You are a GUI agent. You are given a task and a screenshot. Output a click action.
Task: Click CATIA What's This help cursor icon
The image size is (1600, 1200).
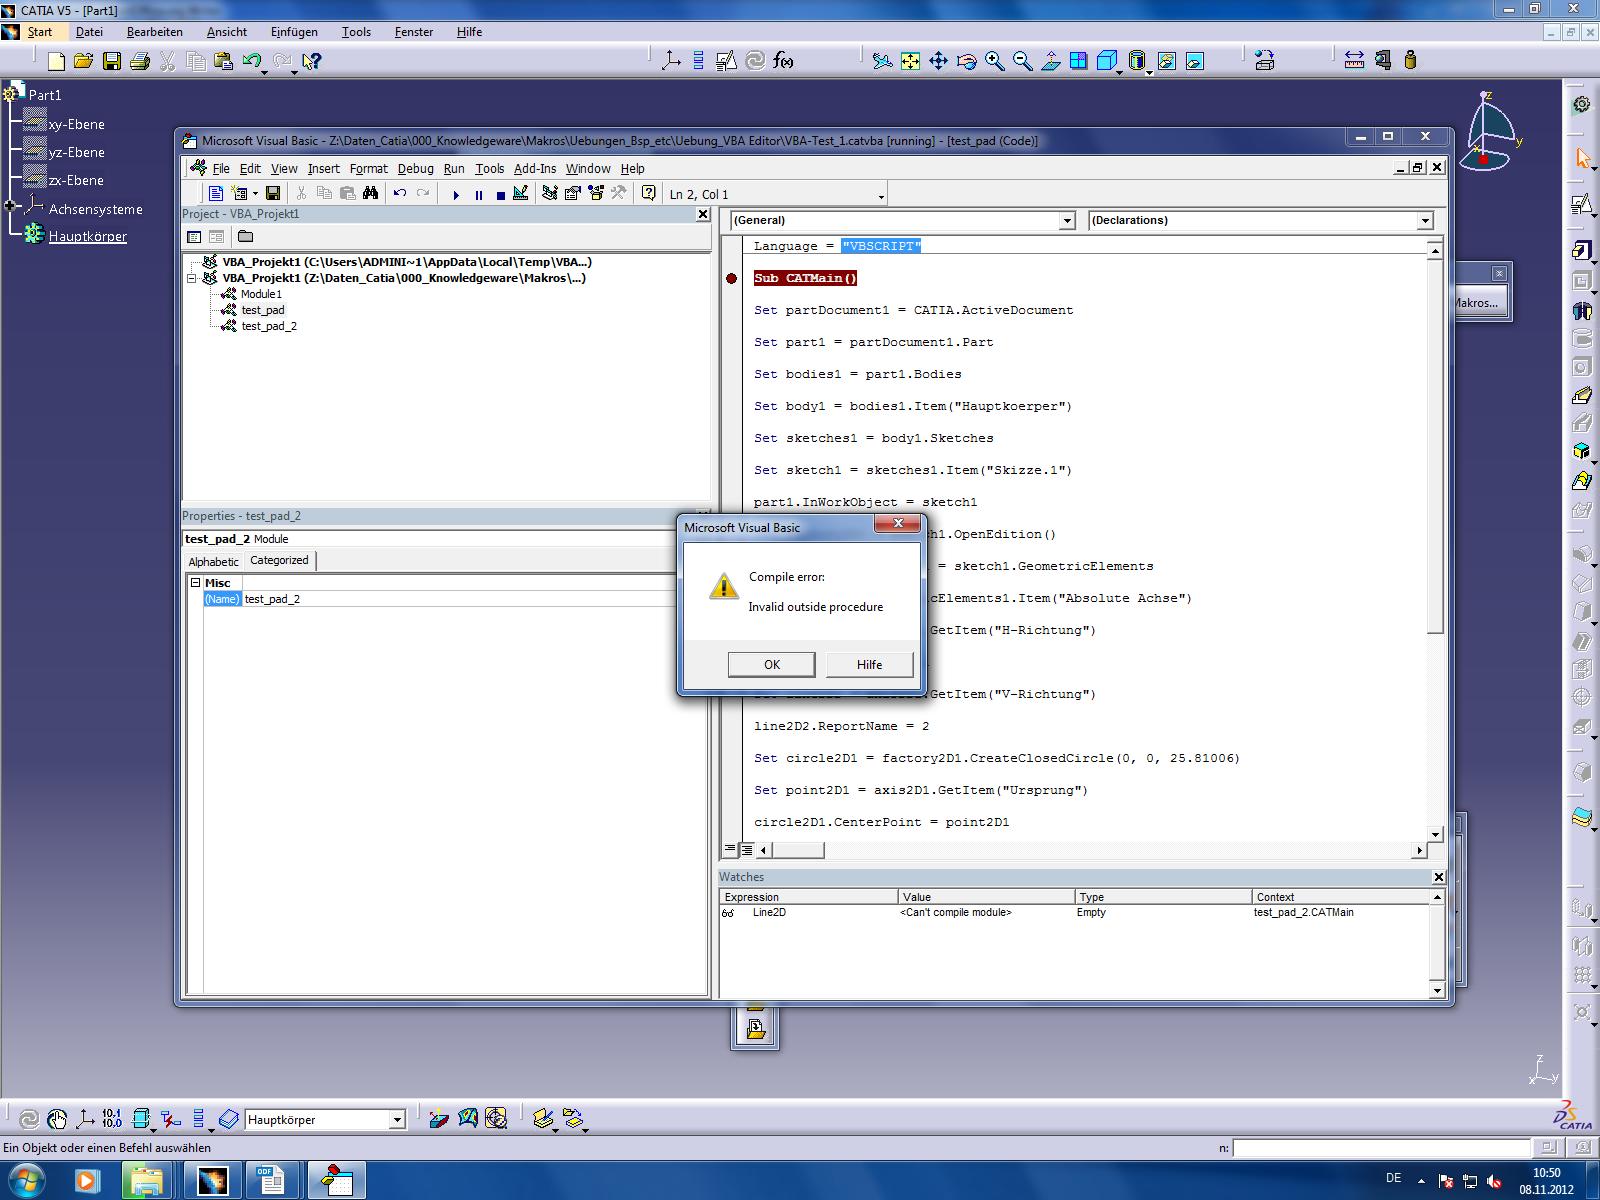point(311,61)
